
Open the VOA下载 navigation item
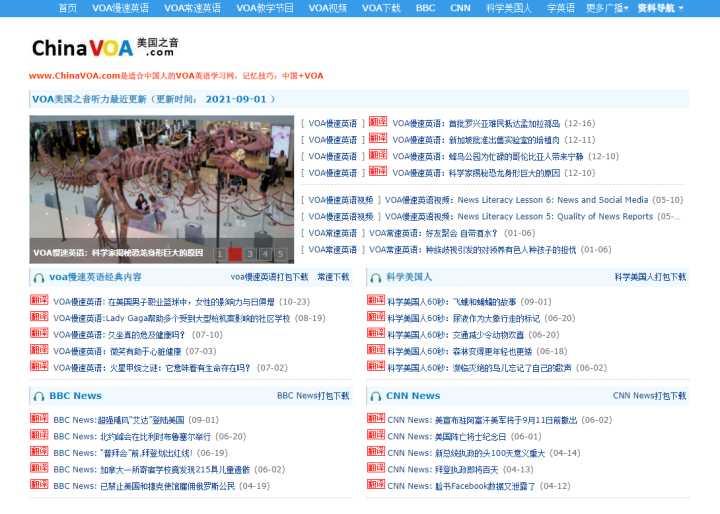pyautogui.click(x=381, y=8)
